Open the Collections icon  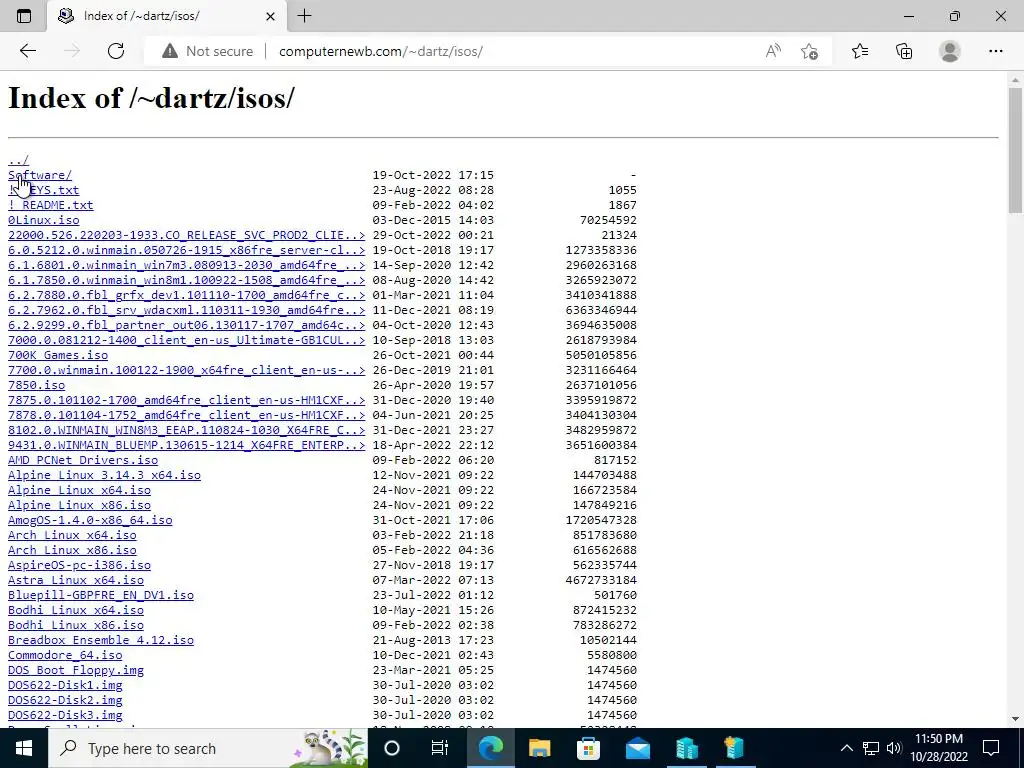(904, 51)
